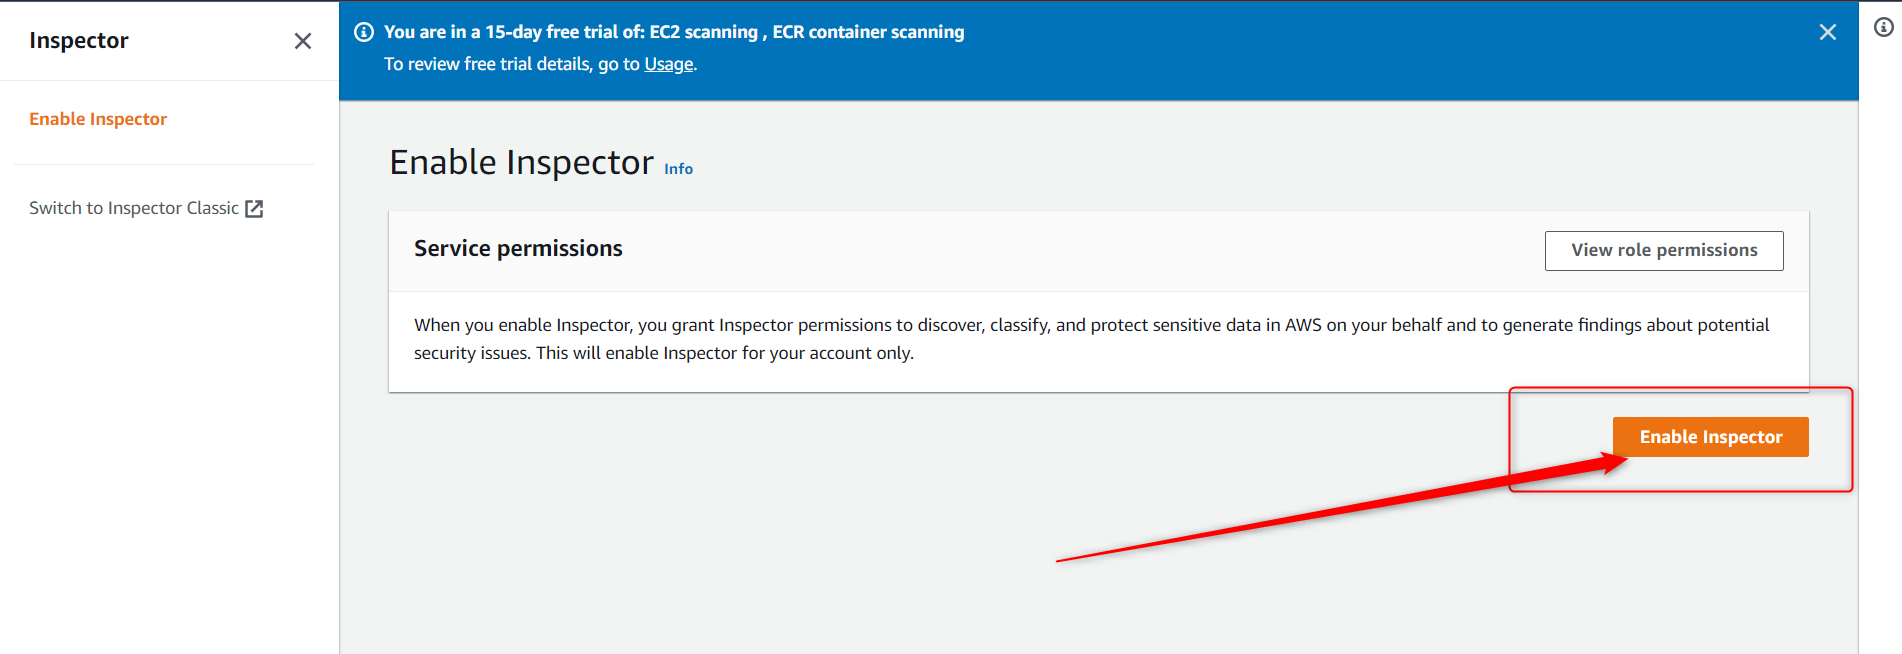The width and height of the screenshot is (1902, 654).
Task: Click the large Enable Inspector page heading
Action: (521, 162)
